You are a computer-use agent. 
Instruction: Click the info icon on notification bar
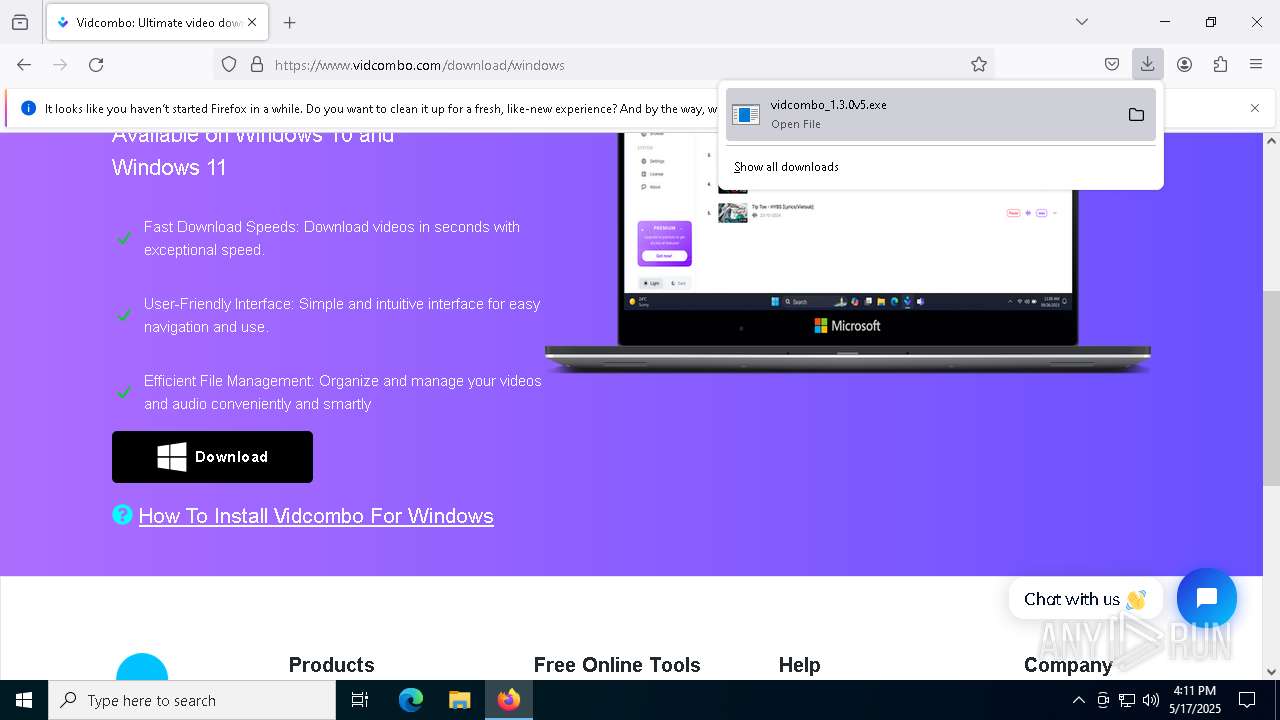point(28,108)
